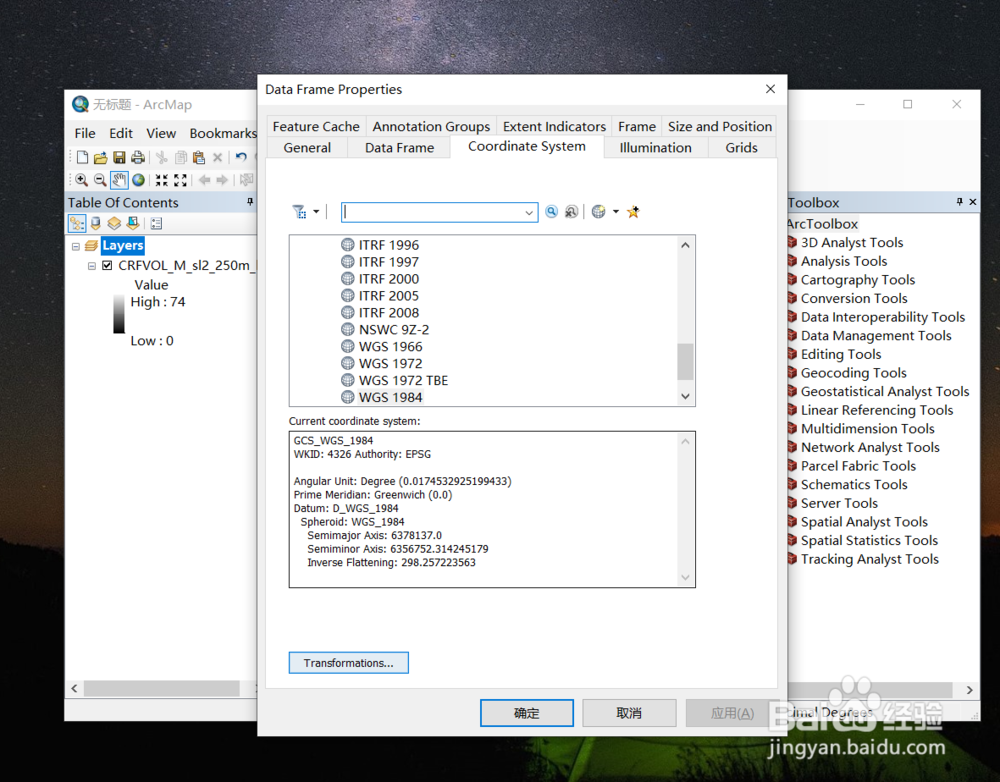
Task: Select ITRF 2008 coordinate system
Action: (x=388, y=313)
